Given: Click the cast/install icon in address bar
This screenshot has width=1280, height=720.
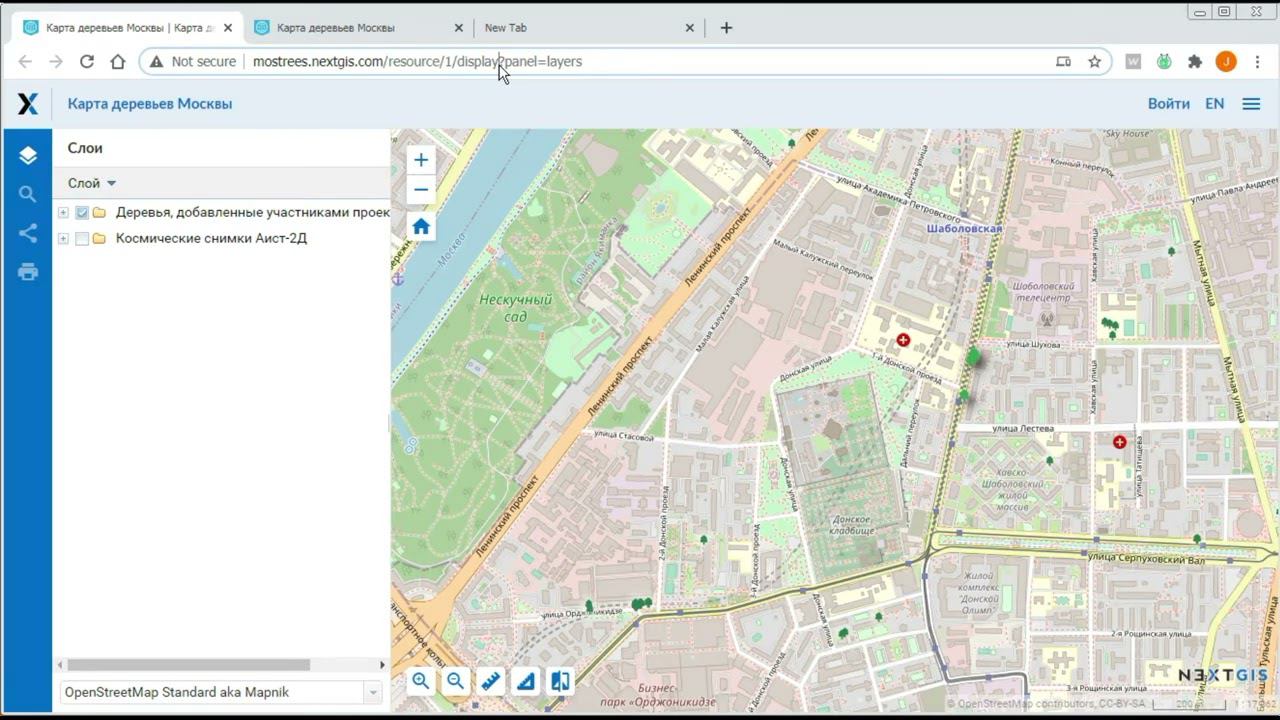Looking at the screenshot, I should coord(1063,61).
